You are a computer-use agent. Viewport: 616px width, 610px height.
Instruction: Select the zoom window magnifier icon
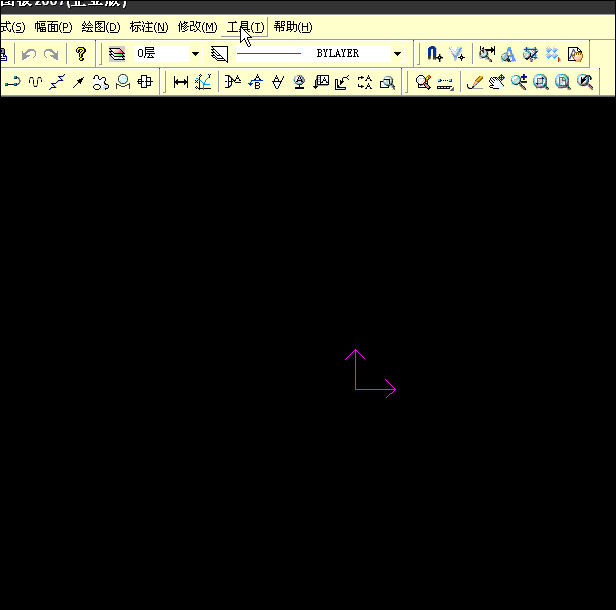[541, 82]
